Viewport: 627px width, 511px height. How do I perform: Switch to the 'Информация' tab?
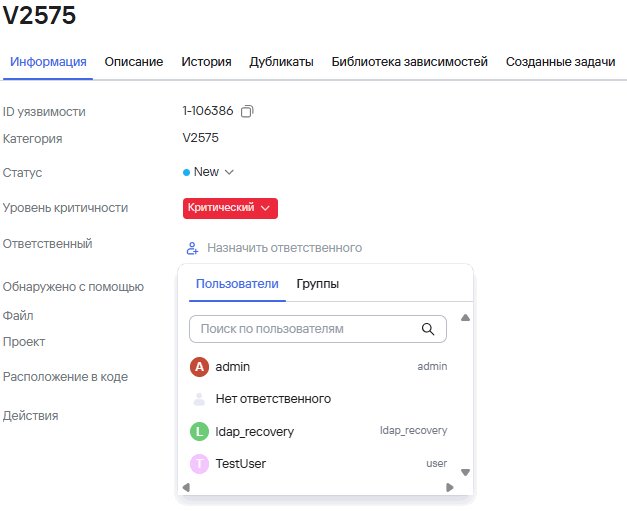[48, 62]
